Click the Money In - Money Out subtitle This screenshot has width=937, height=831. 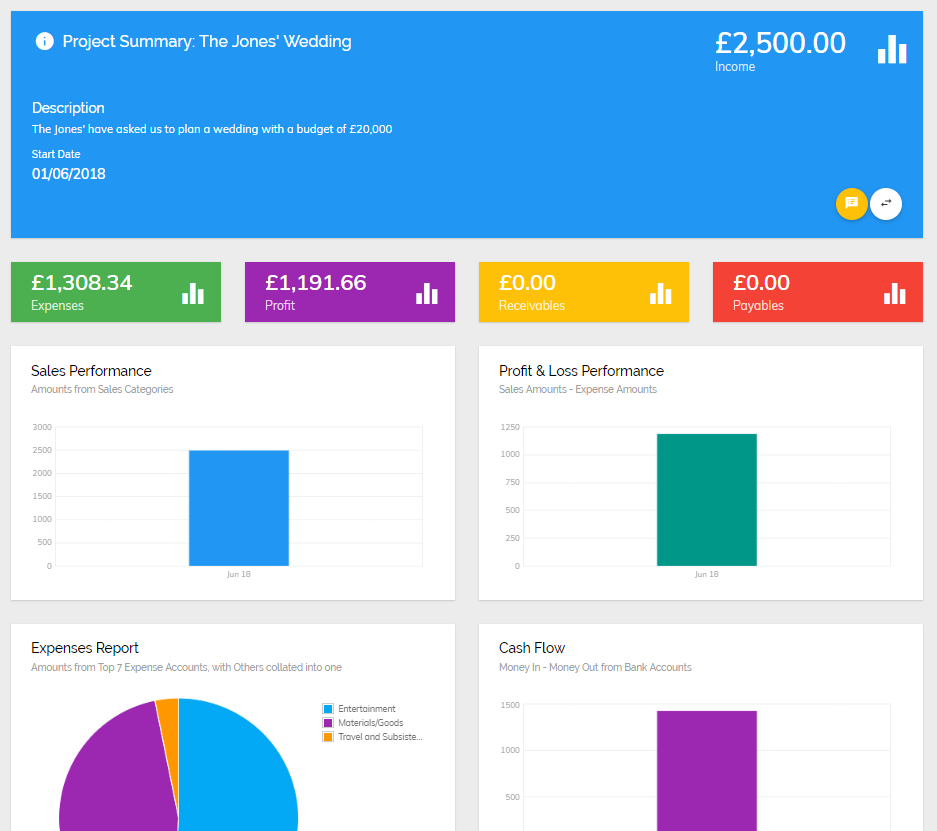(x=595, y=667)
